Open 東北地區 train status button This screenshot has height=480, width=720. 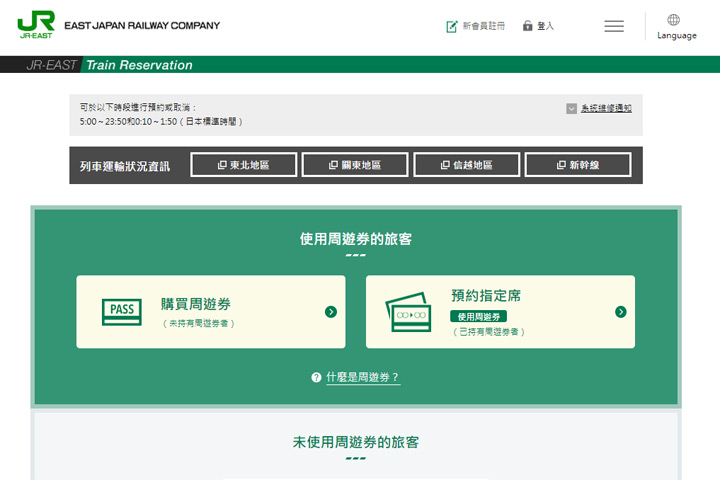click(x=243, y=165)
